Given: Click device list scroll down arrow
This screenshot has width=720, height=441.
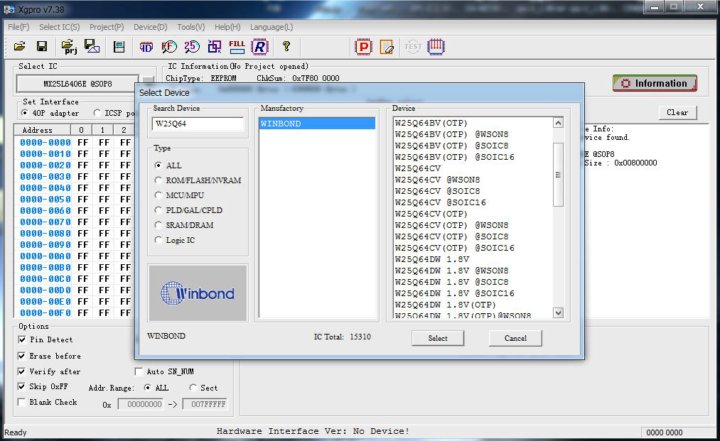Looking at the screenshot, I should [558, 313].
